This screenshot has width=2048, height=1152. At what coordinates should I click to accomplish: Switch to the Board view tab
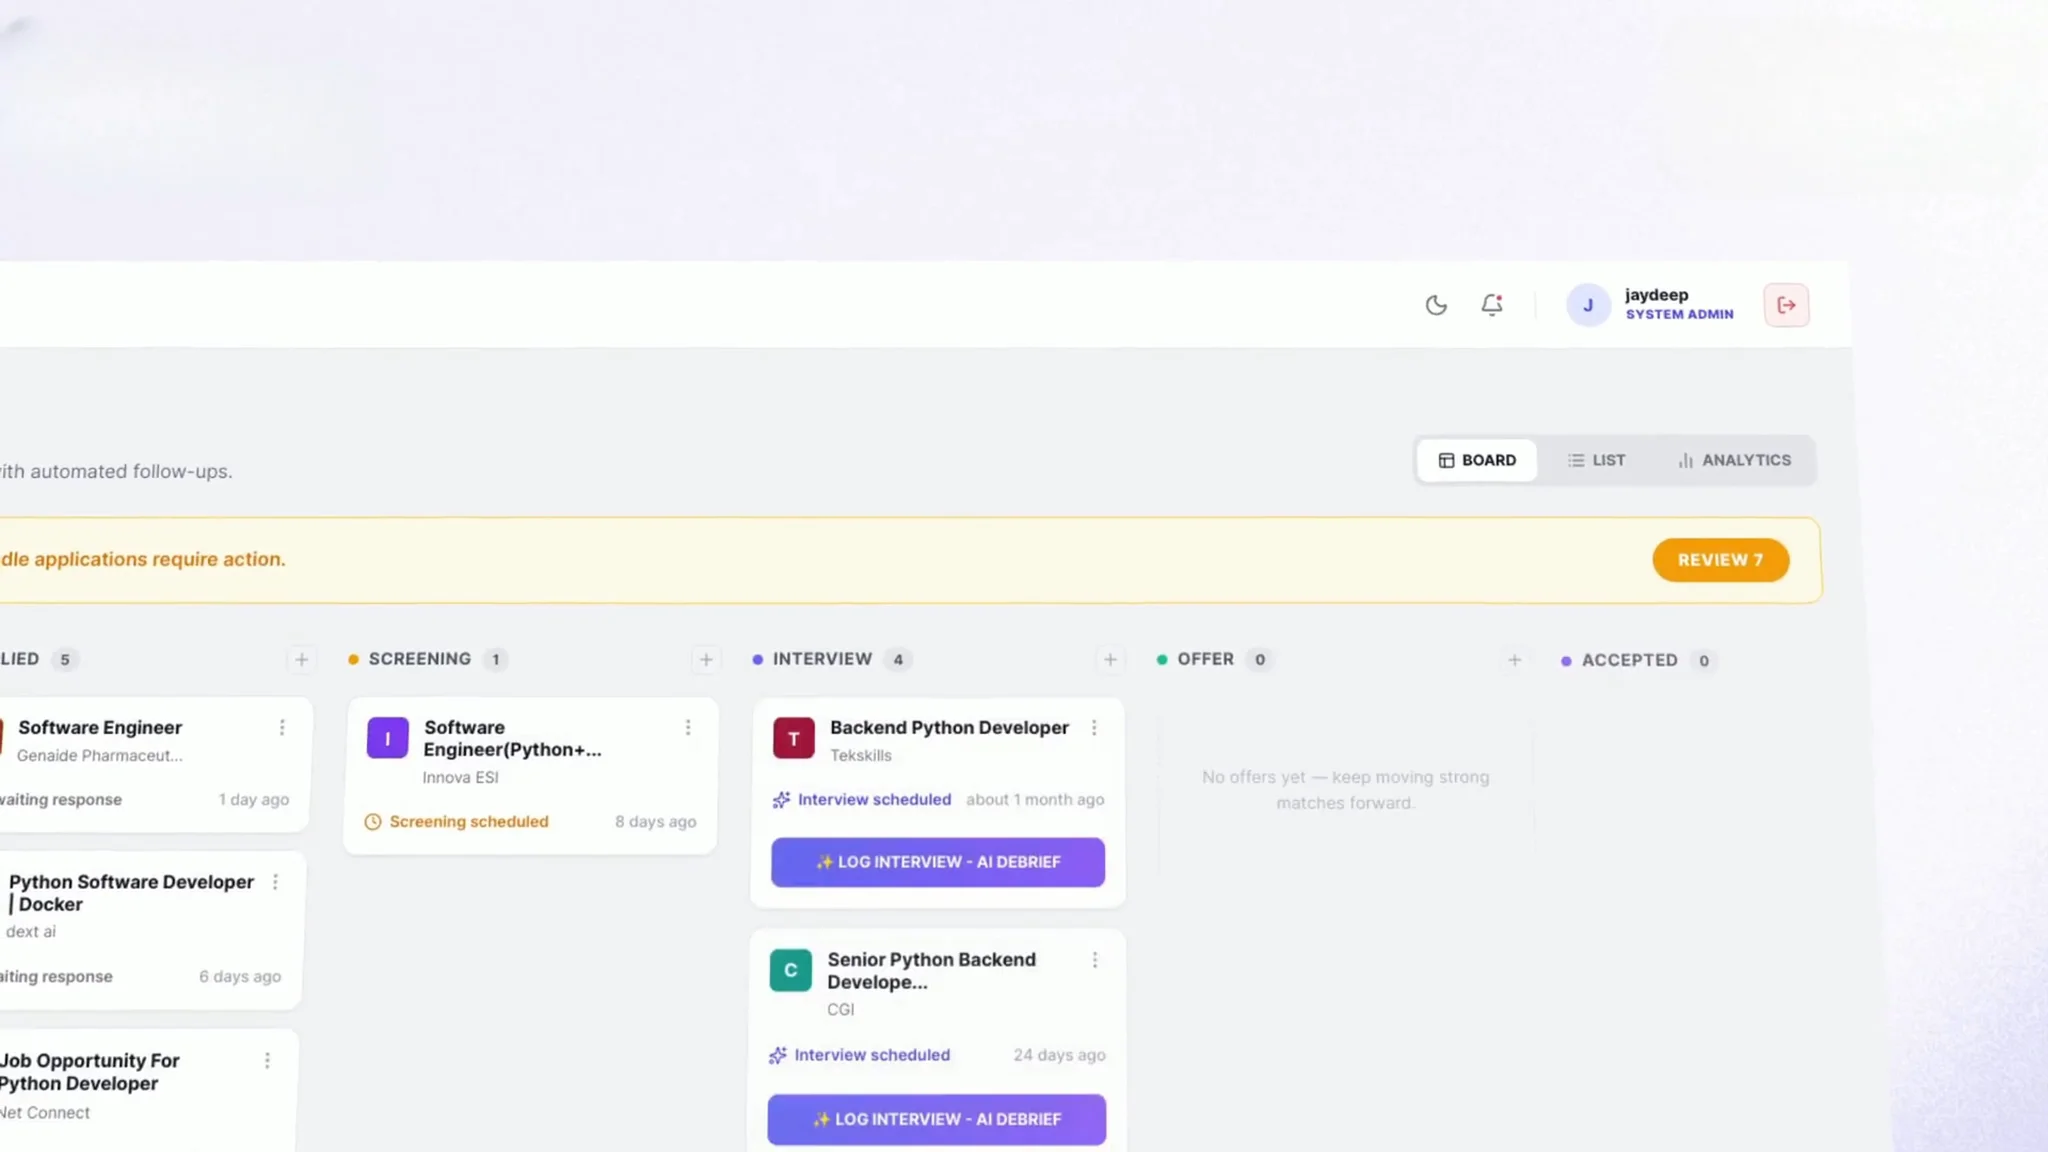tap(1477, 460)
